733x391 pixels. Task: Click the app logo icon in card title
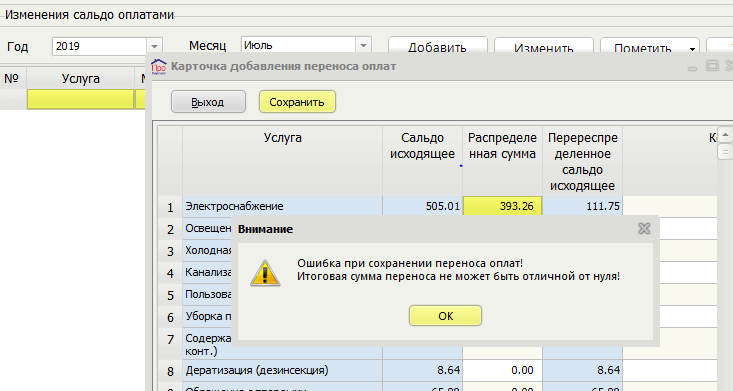coord(159,66)
